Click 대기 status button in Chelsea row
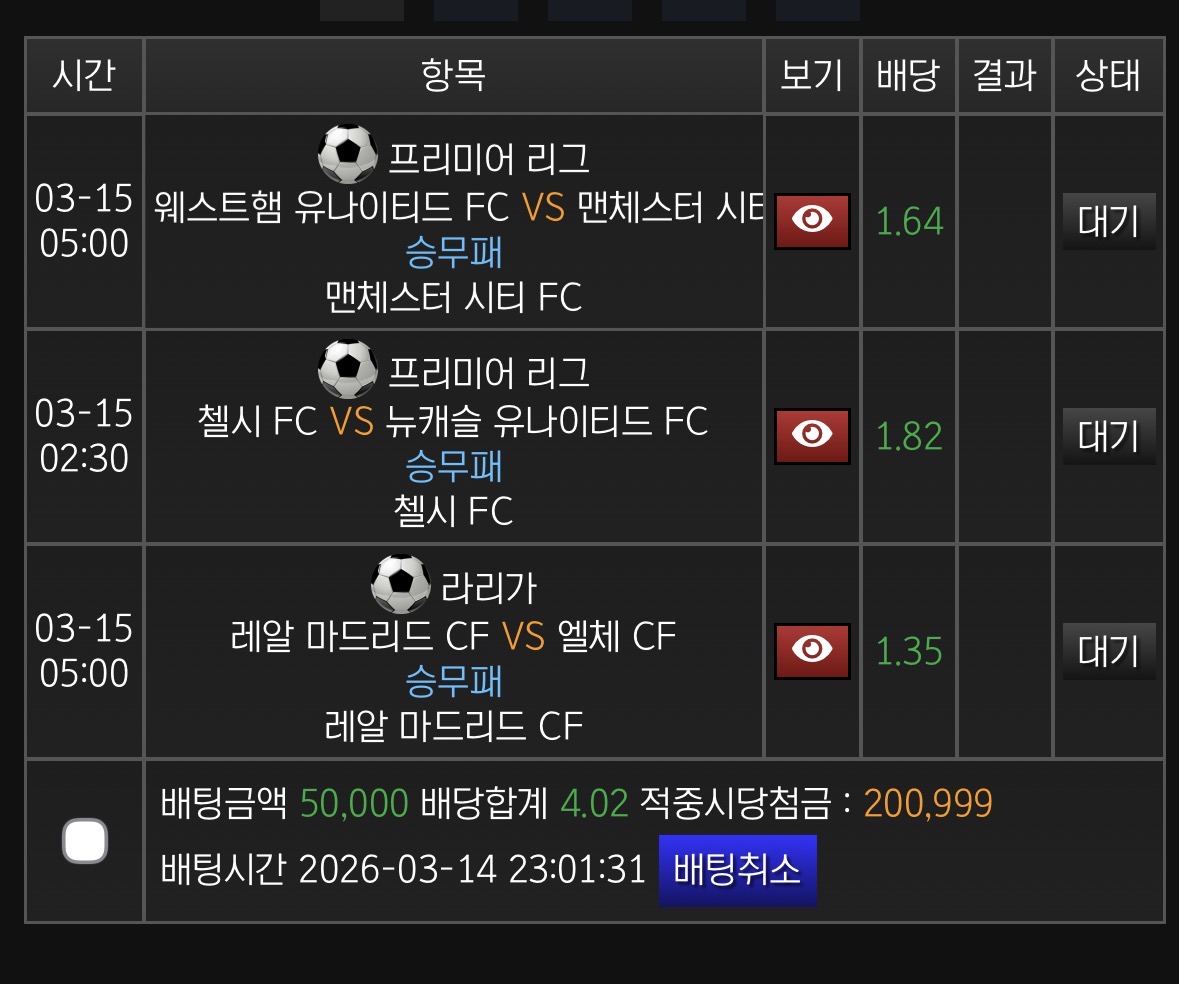 click(x=1108, y=436)
